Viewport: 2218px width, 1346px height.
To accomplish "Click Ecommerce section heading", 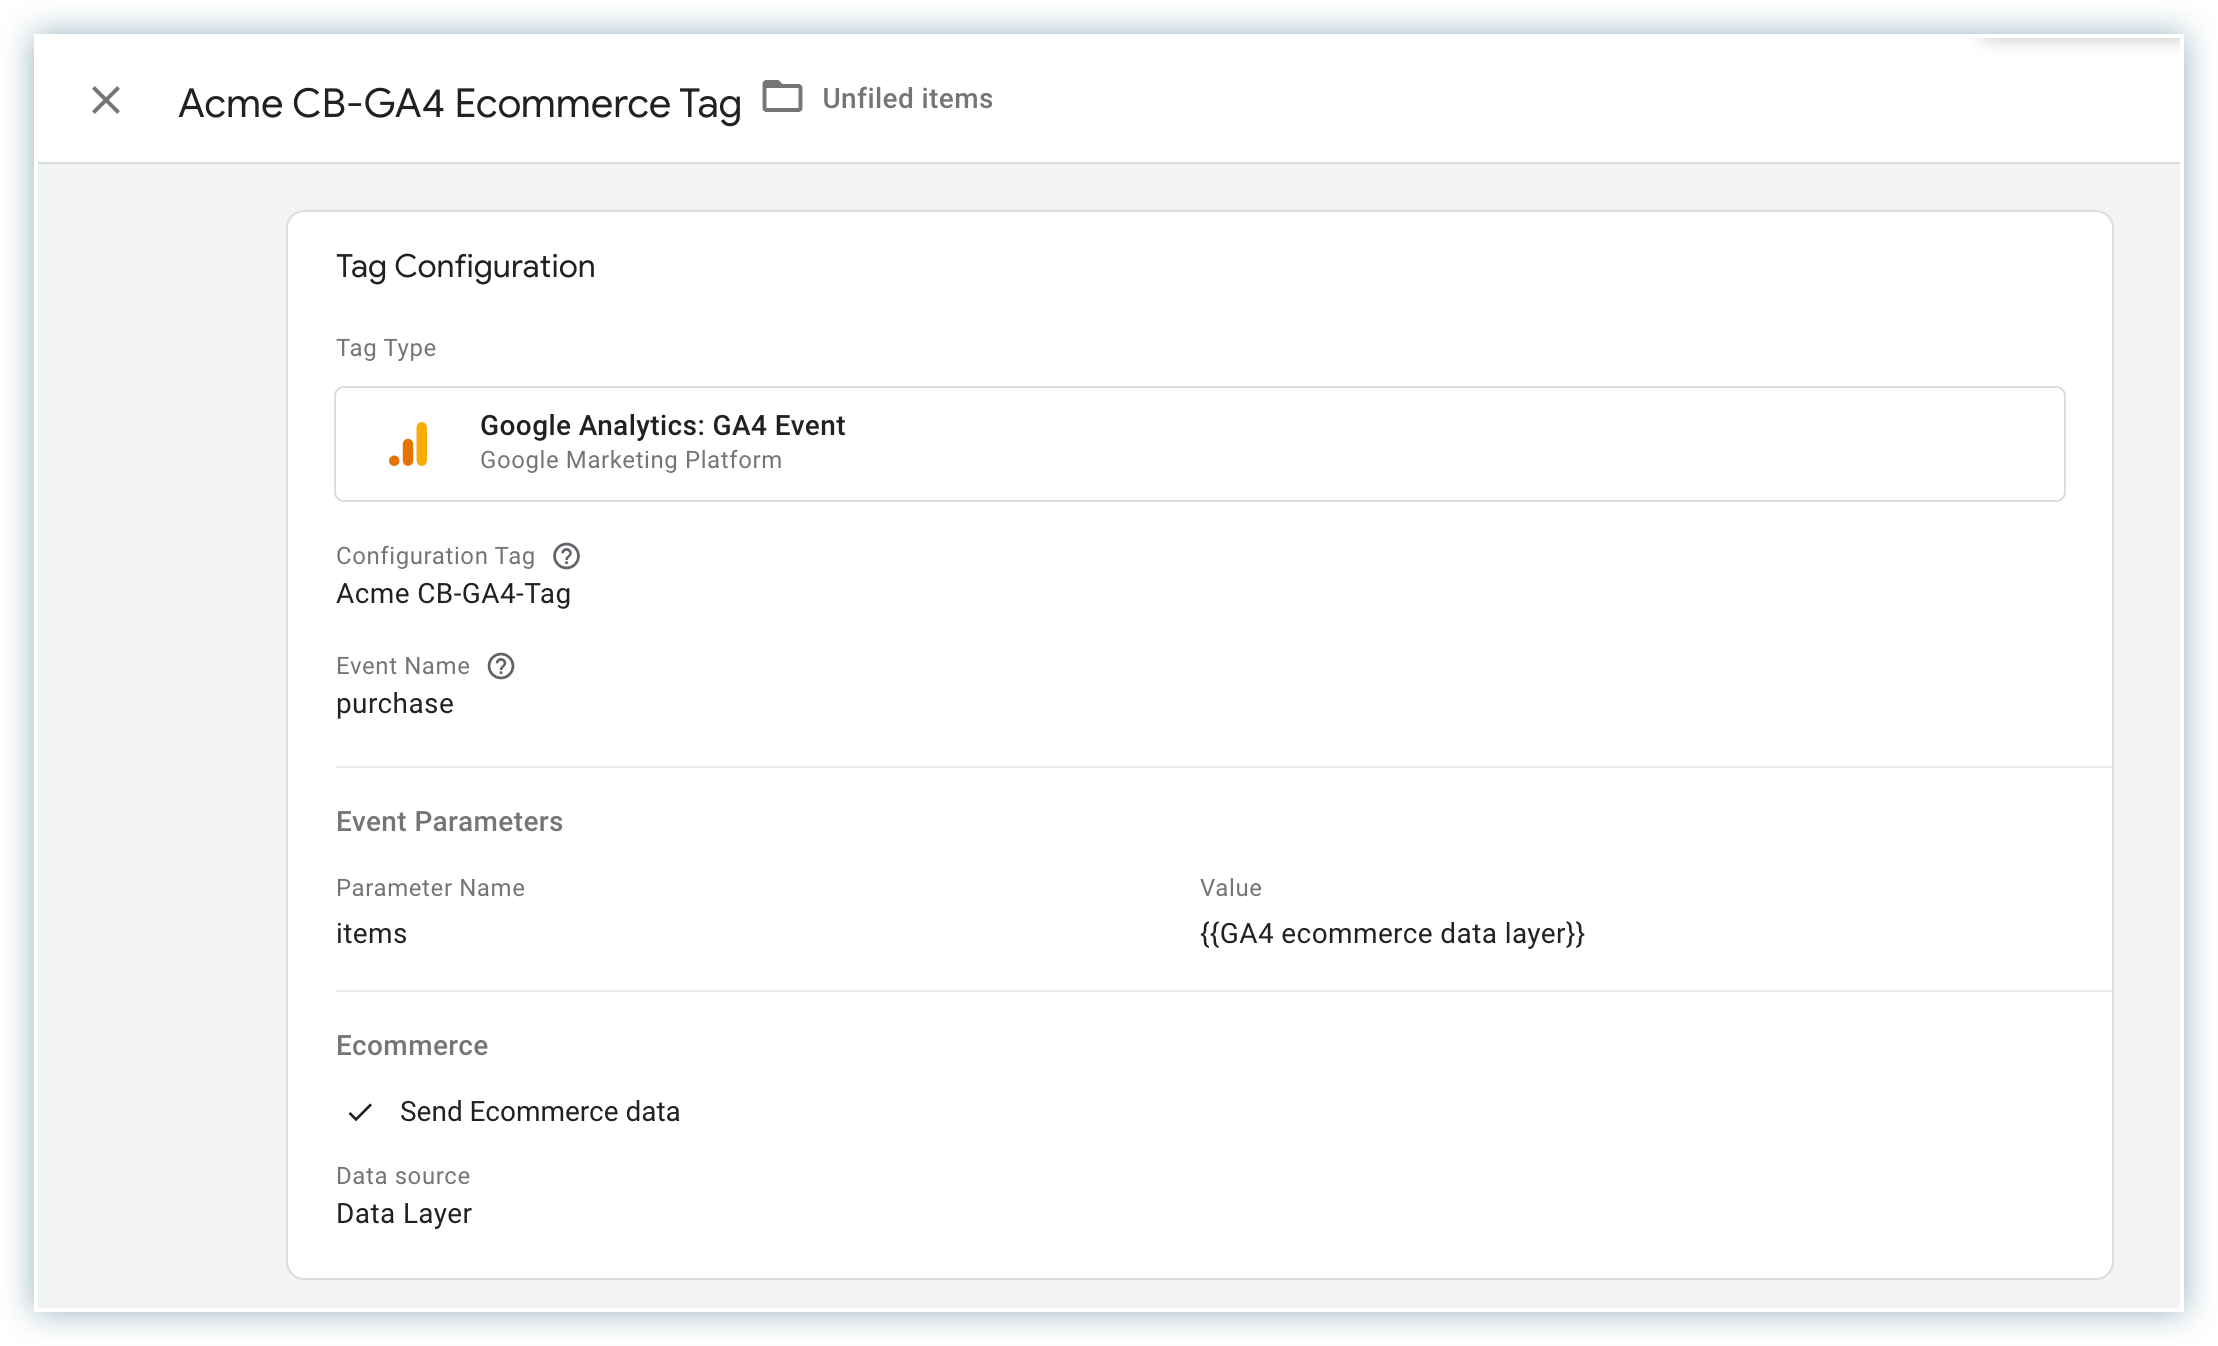I will (411, 1046).
